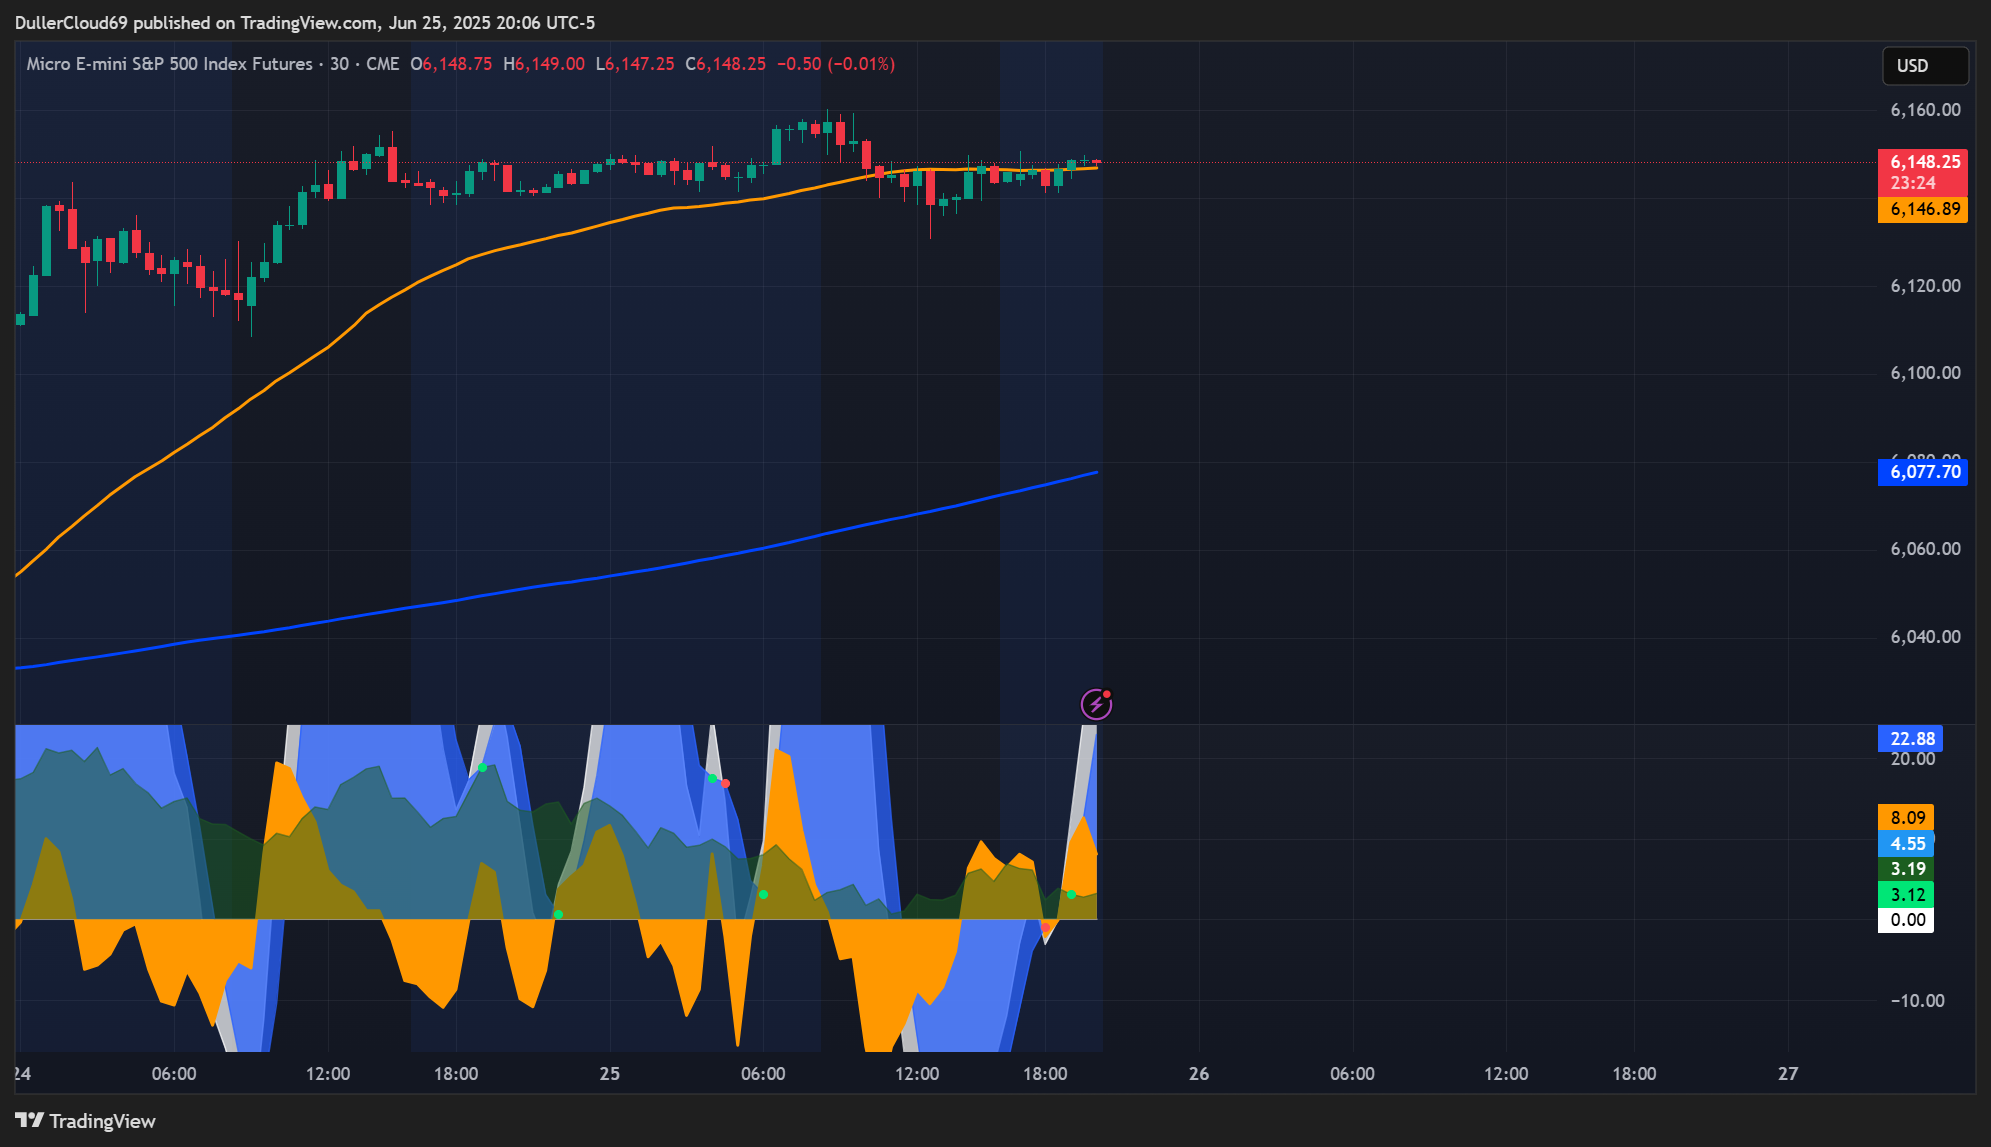Click the -10.00 indicator axis label
Screen dimensions: 1991x1147
pos(1917,1001)
